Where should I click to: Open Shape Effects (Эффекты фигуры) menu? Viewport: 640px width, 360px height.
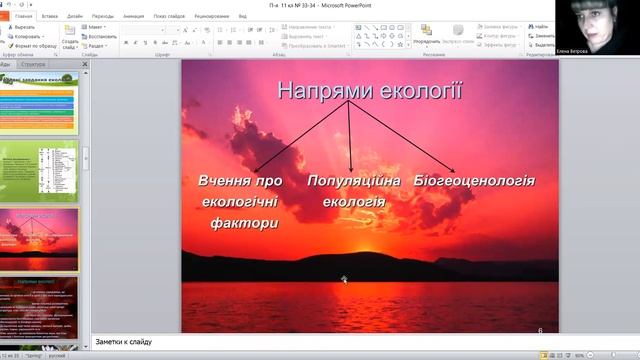(x=498, y=45)
